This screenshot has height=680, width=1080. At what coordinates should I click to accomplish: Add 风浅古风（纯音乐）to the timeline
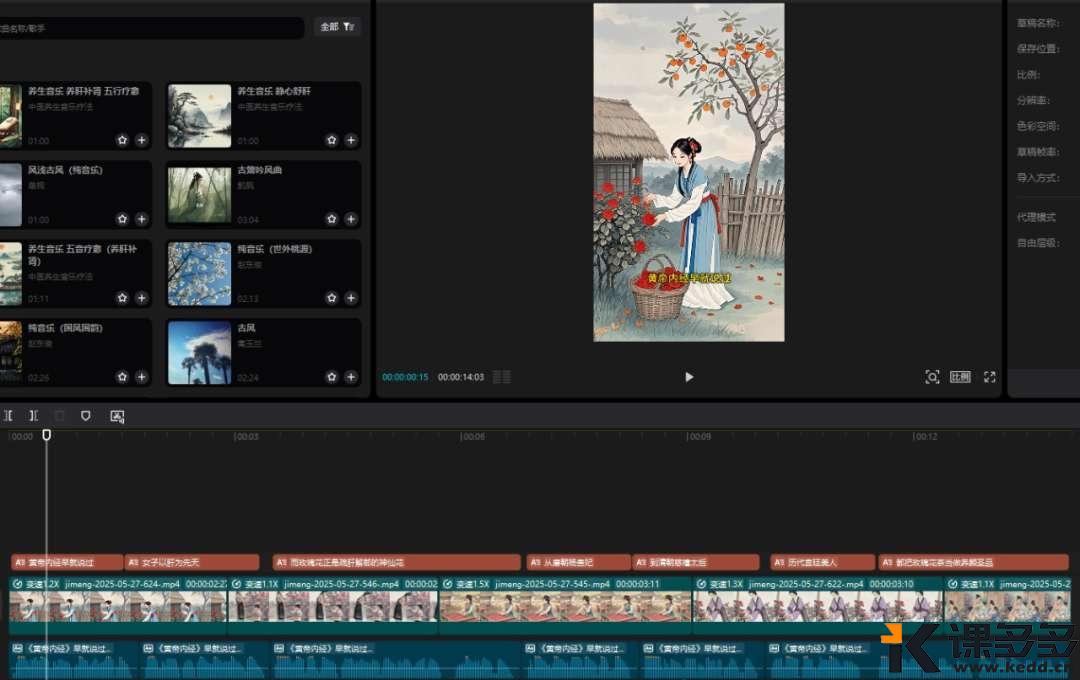(141, 219)
